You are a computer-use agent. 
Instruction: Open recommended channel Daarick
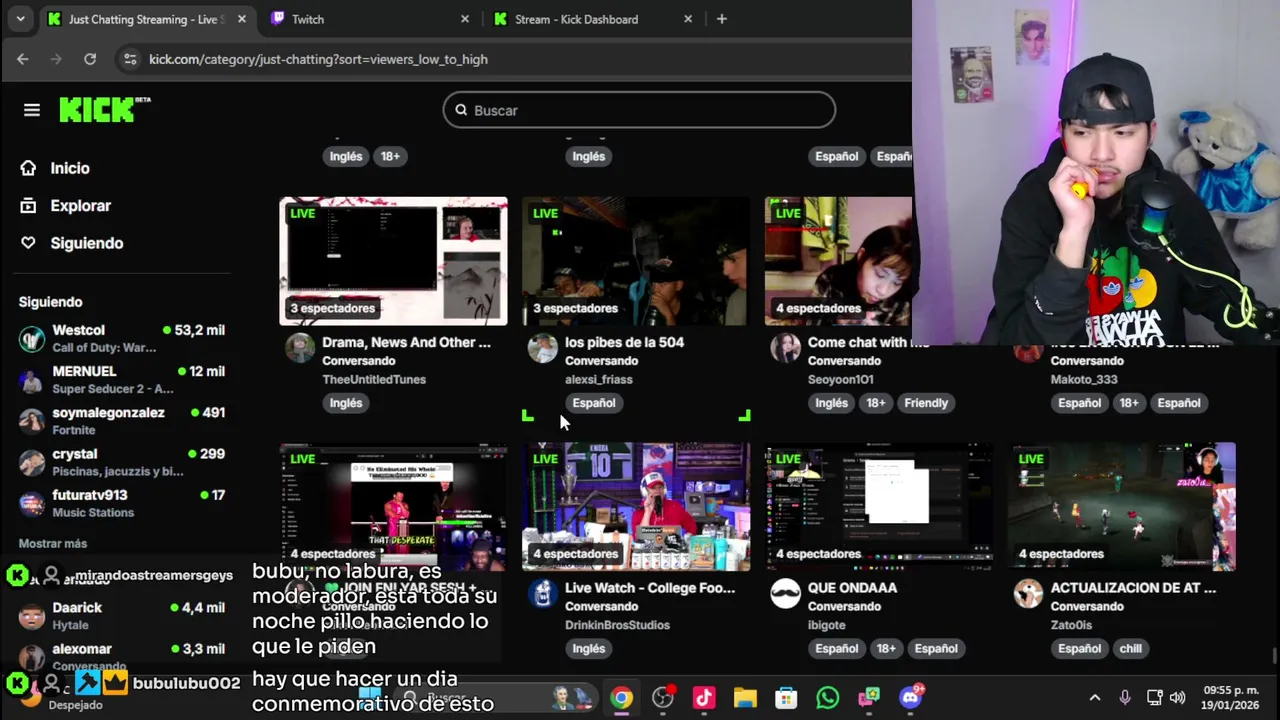tap(122, 615)
